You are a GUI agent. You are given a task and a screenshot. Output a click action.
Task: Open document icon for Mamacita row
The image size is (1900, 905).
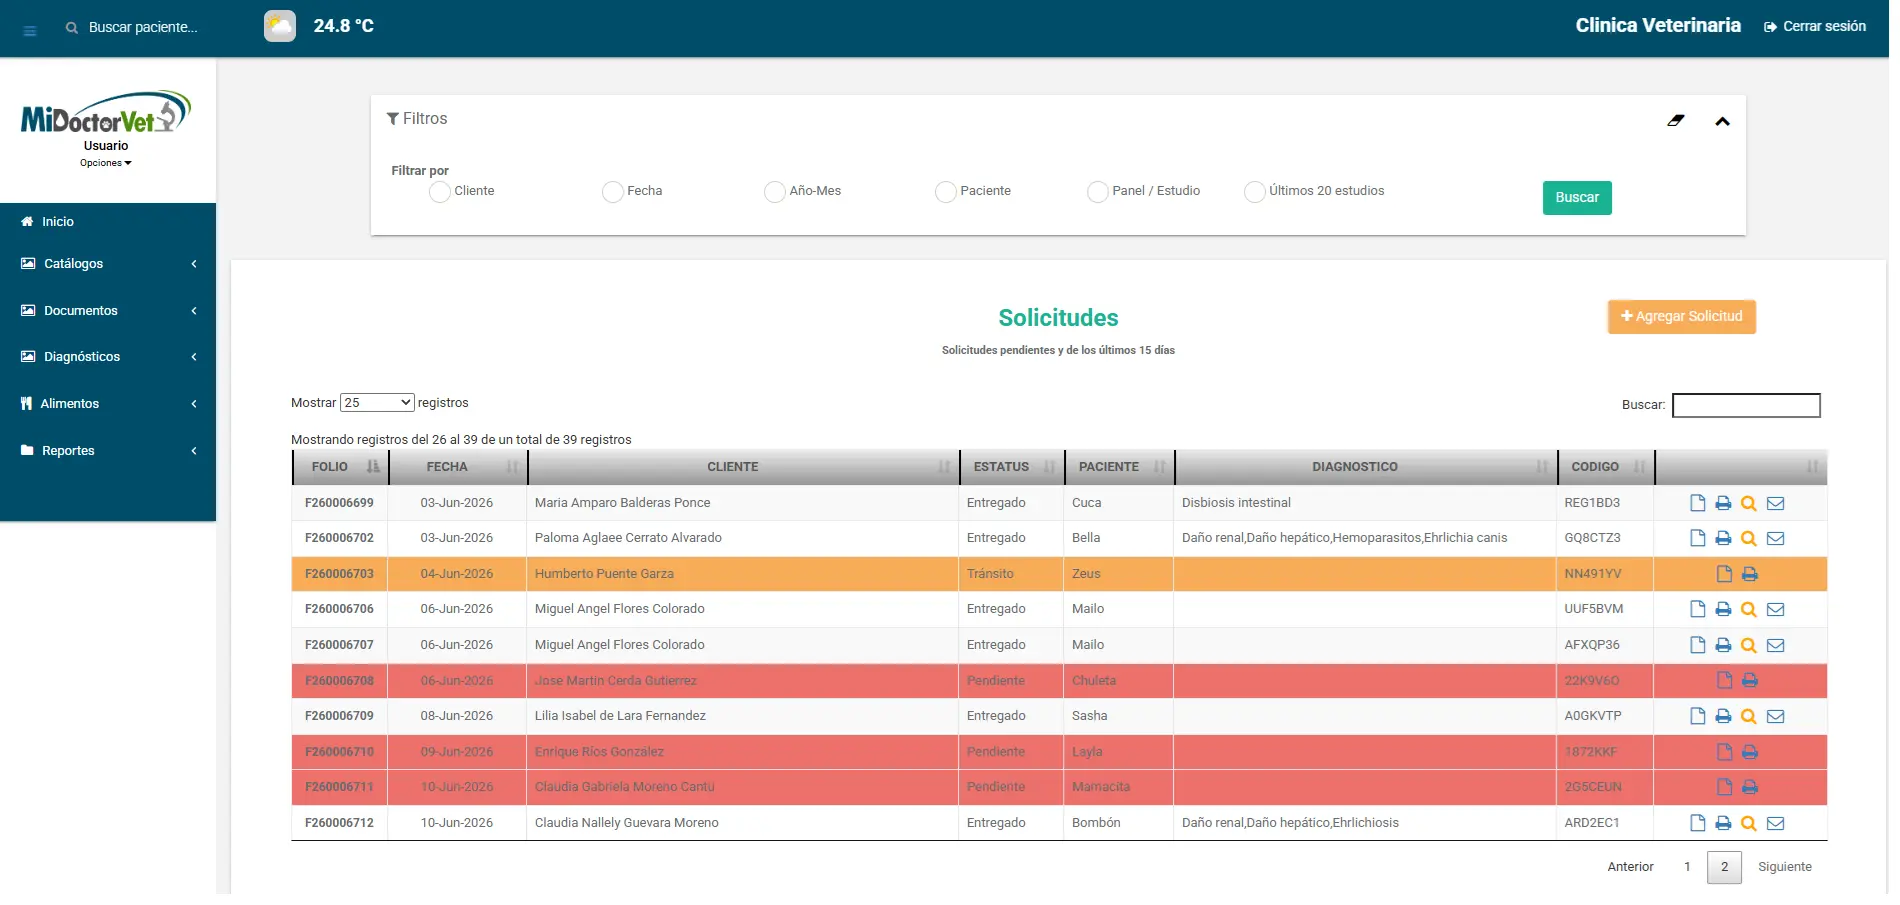(x=1724, y=787)
